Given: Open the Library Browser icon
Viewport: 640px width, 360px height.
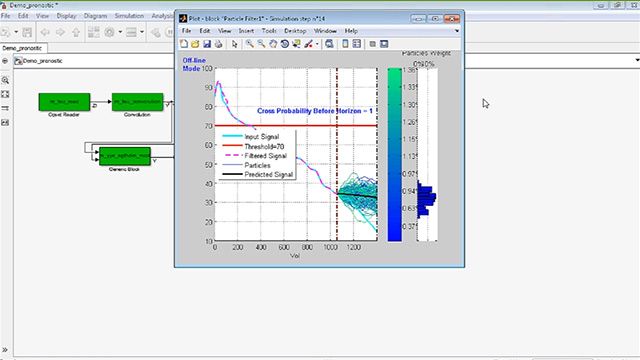Looking at the screenshot, I should (94, 32).
